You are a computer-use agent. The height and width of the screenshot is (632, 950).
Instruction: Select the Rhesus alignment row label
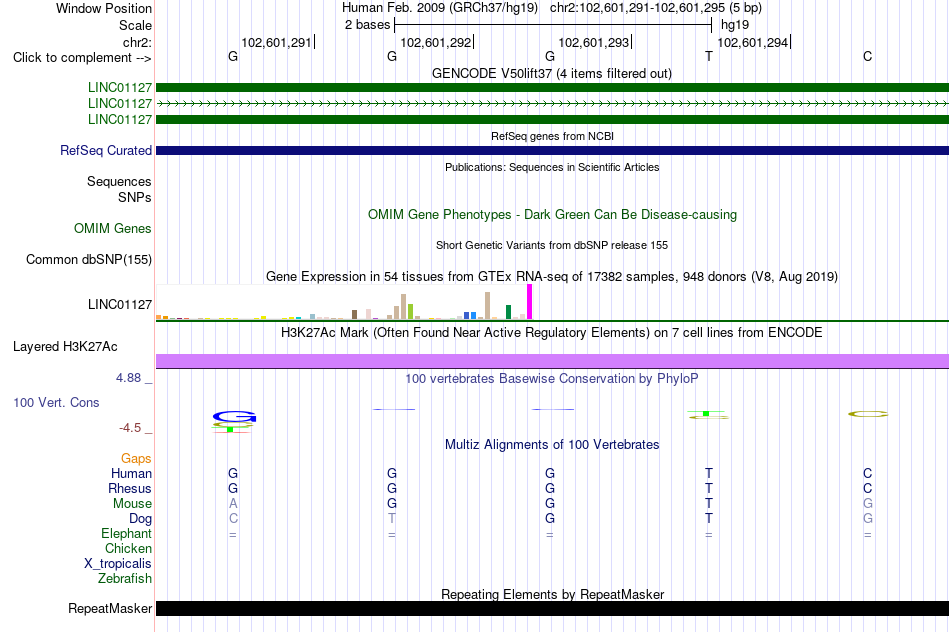pos(130,489)
